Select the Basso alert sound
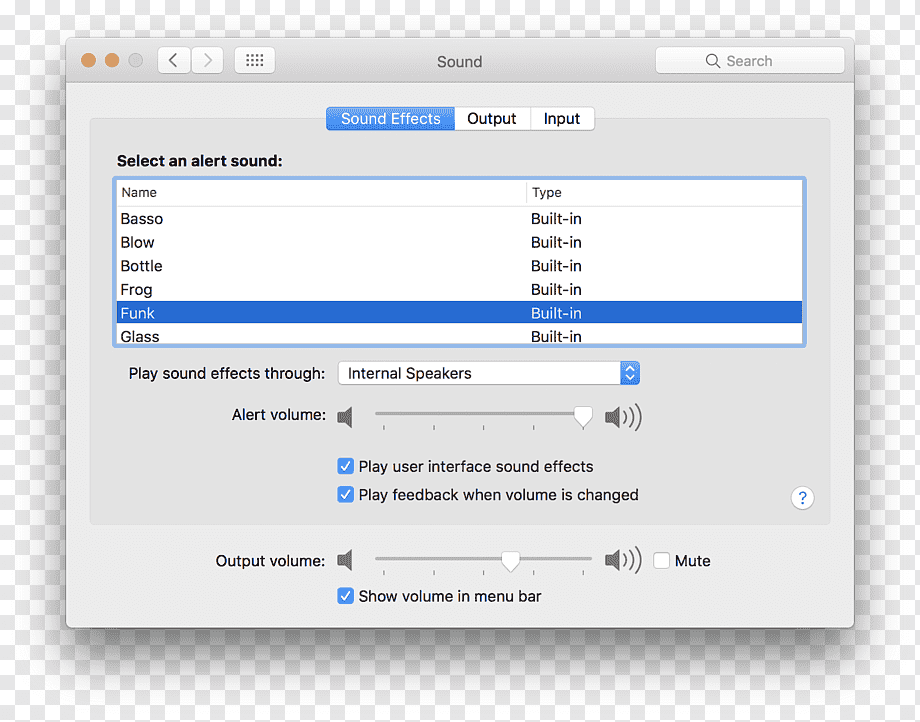 click(x=459, y=219)
